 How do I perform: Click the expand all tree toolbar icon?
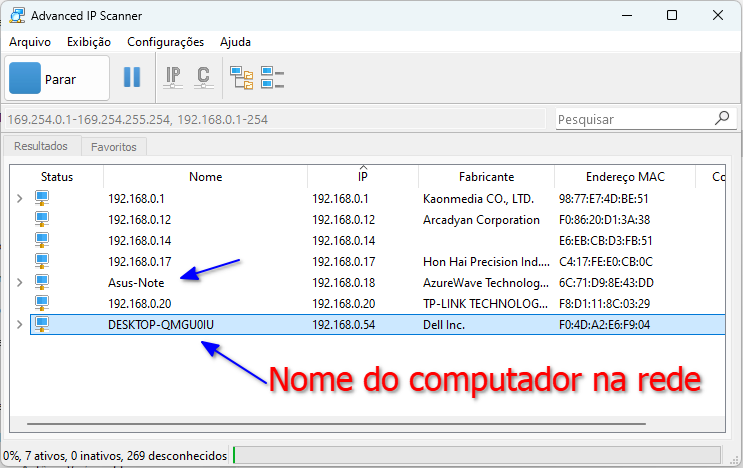(x=242, y=78)
